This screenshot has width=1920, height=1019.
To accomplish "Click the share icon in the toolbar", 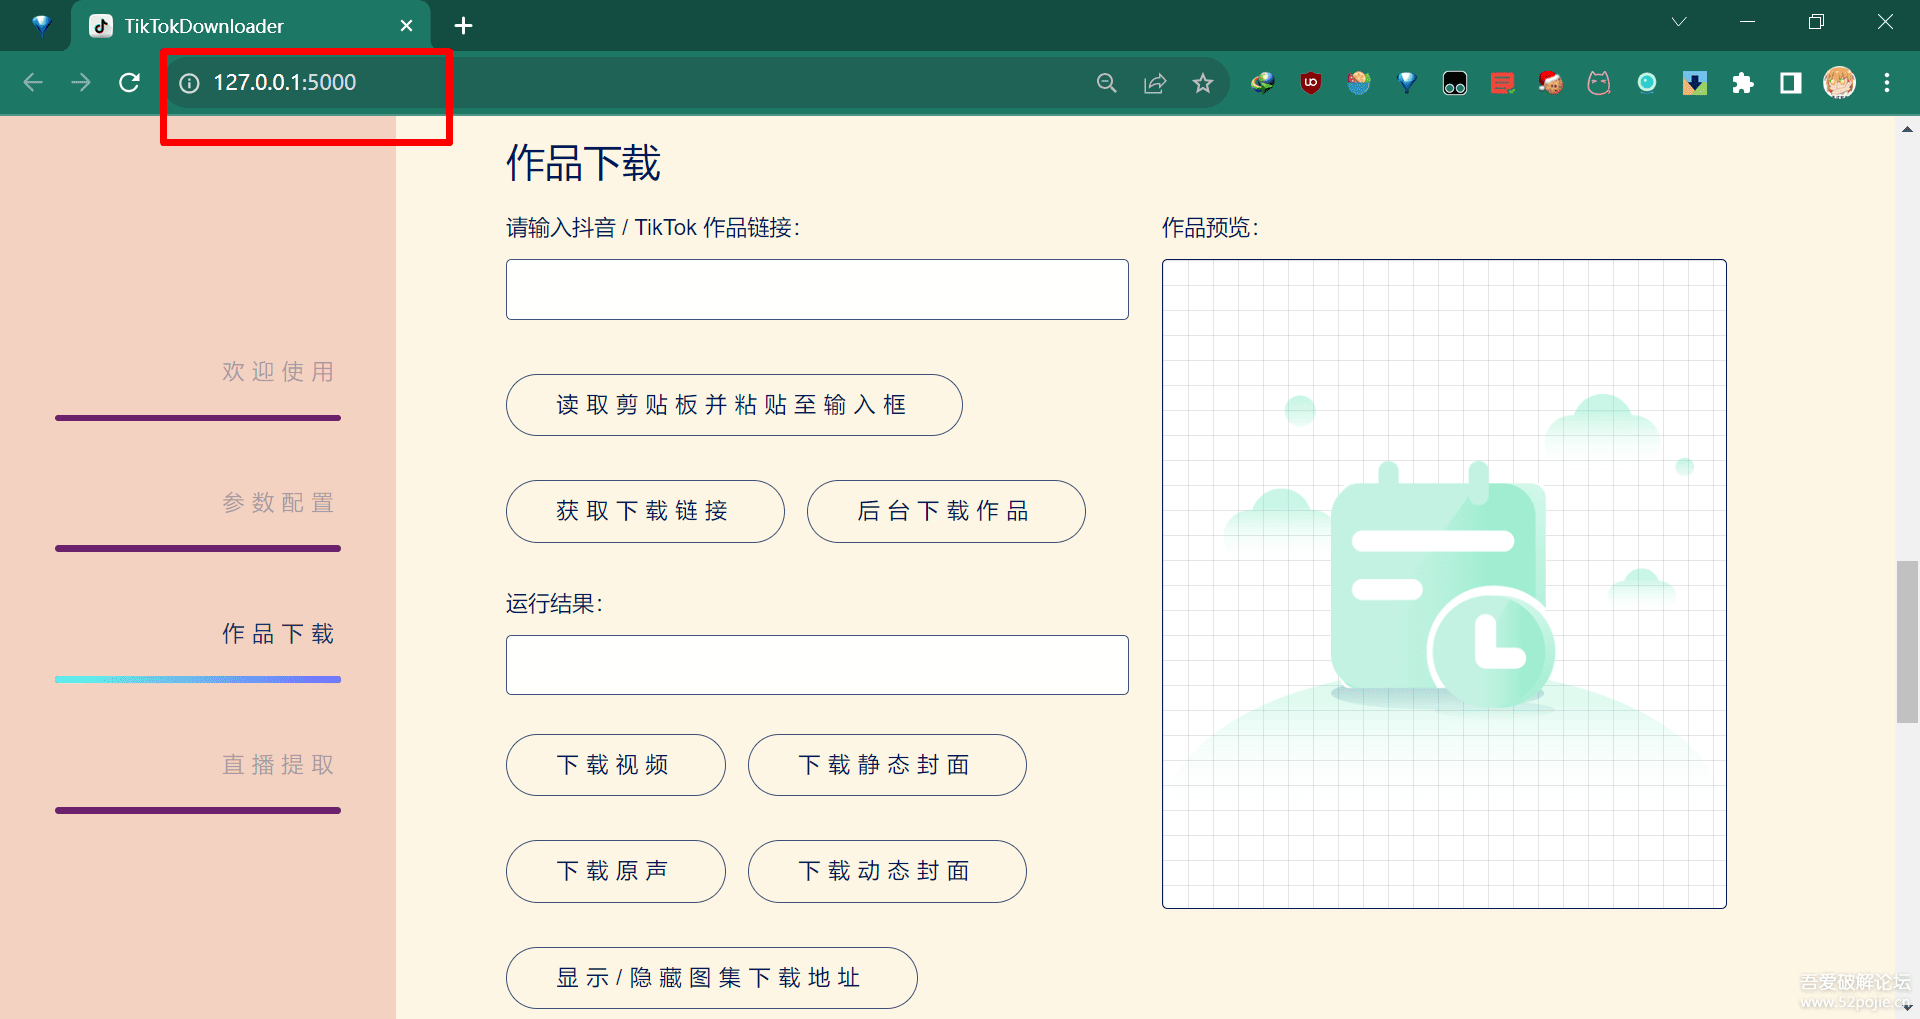I will pyautogui.click(x=1155, y=83).
